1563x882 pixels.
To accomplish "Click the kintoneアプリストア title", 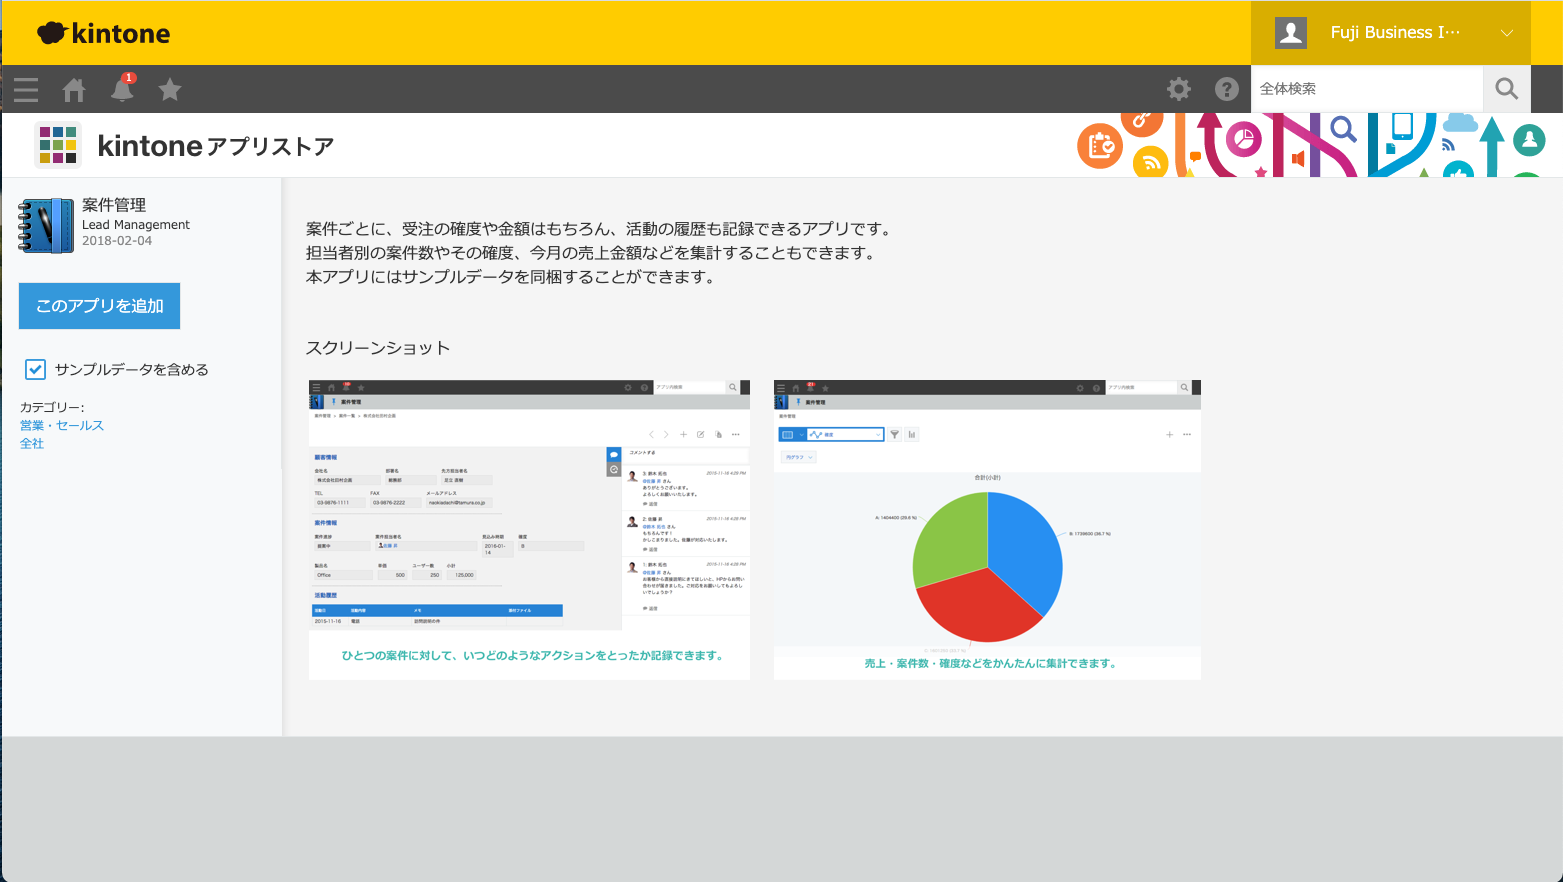I will tap(216, 146).
